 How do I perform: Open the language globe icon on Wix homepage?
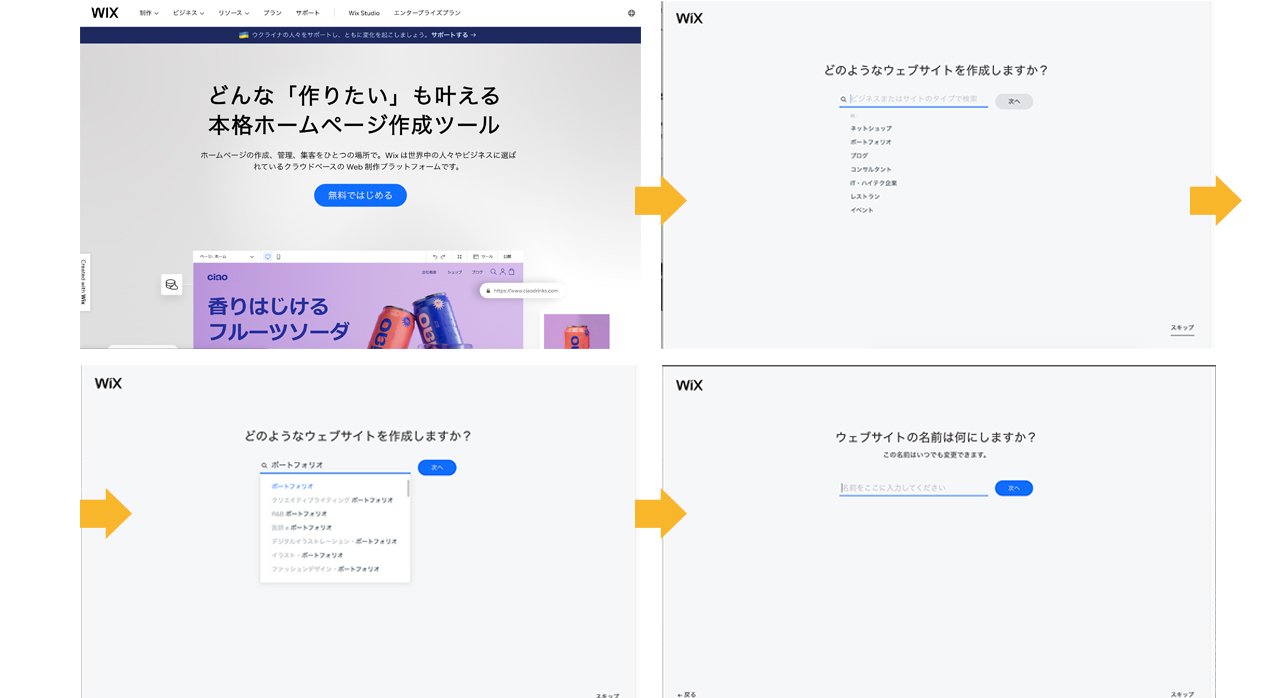(x=631, y=13)
